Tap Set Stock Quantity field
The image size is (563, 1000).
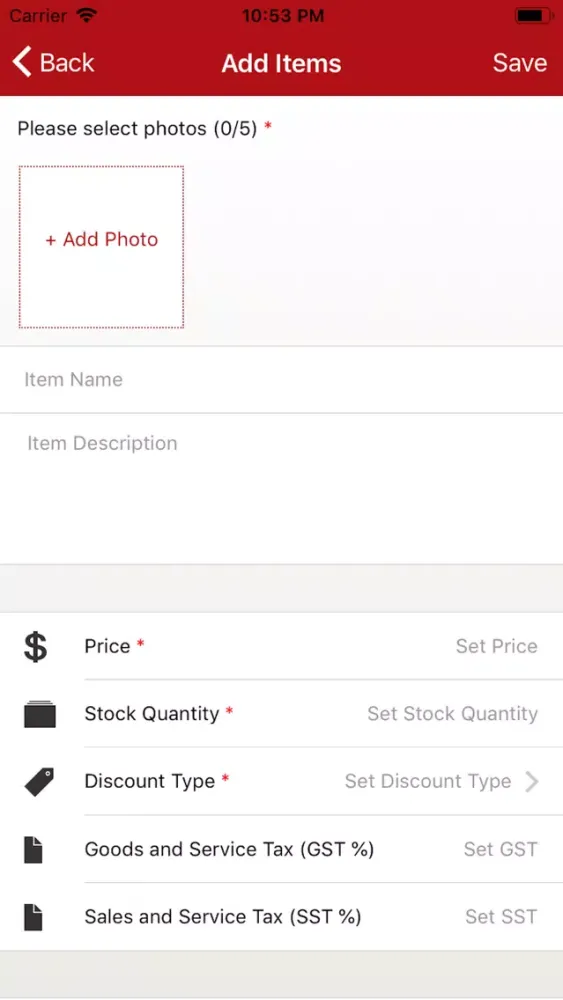coord(453,714)
